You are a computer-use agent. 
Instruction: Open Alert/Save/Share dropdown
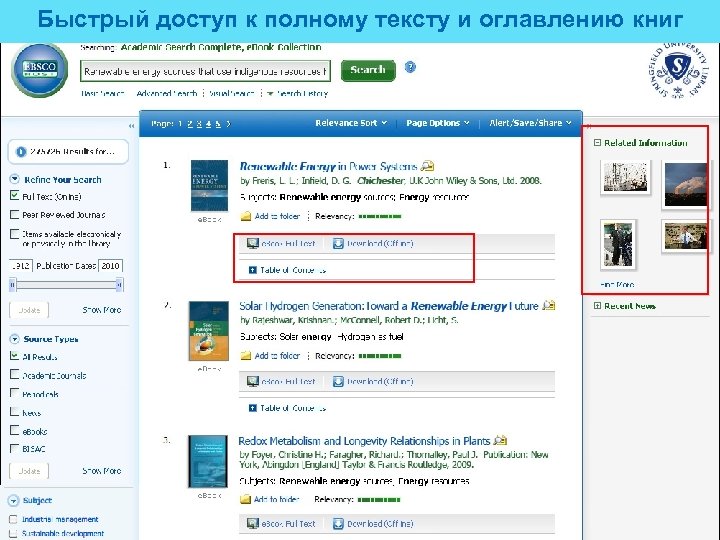530,123
